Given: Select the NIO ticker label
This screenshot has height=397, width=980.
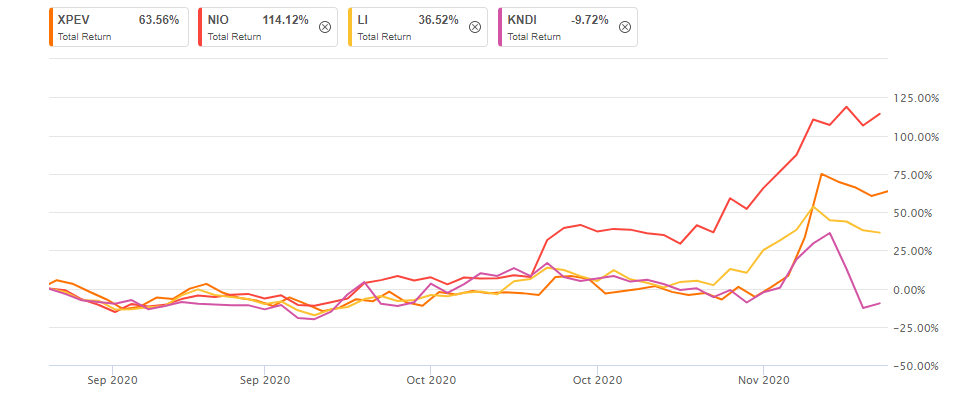Looking at the screenshot, I should [x=216, y=20].
